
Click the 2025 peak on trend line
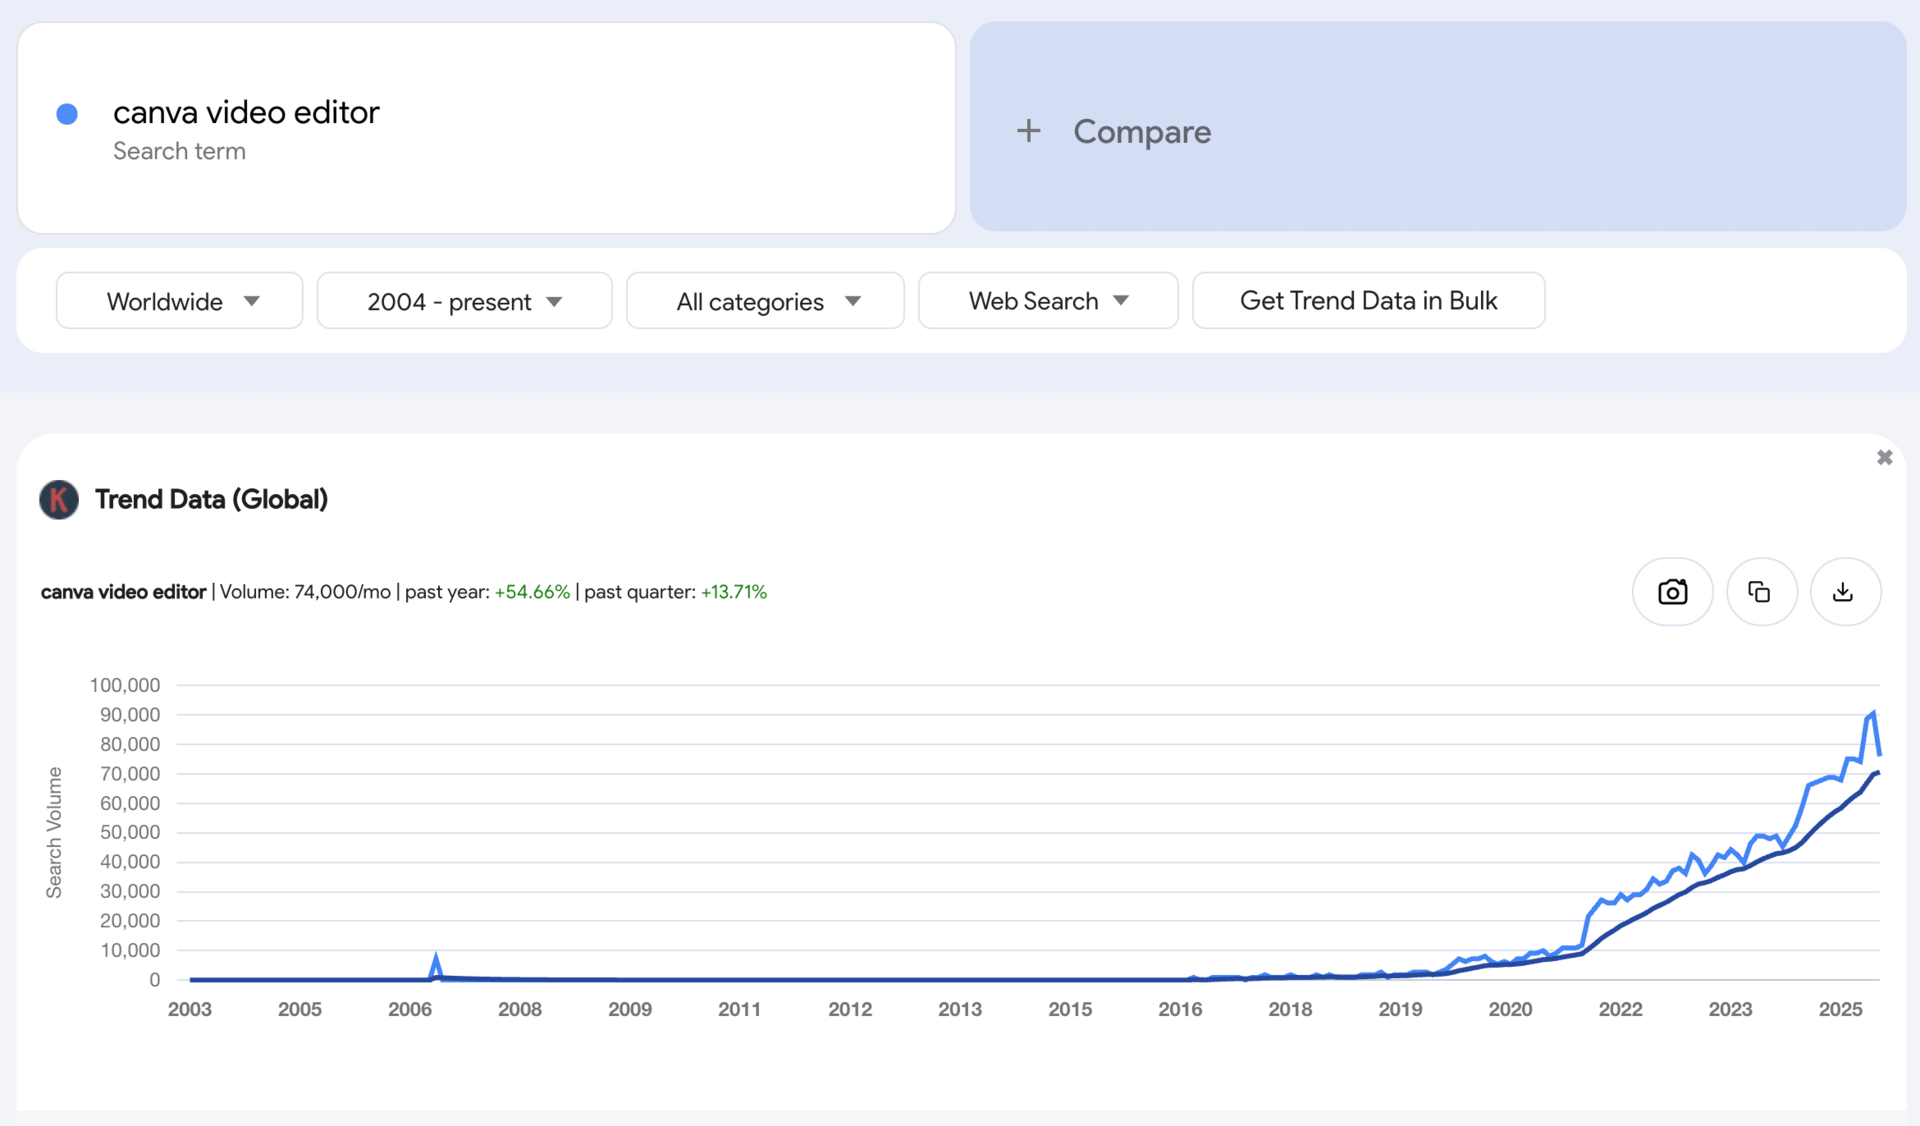tap(1873, 714)
